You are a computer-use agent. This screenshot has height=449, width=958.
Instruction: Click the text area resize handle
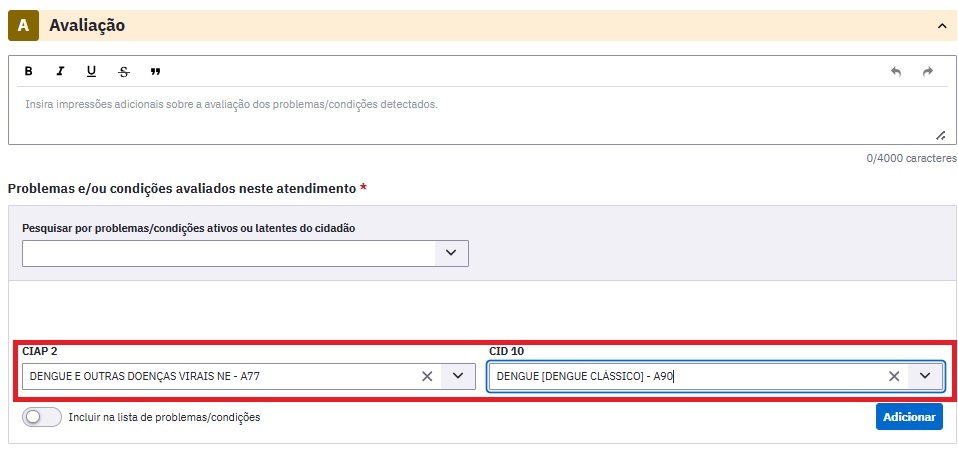pyautogui.click(x=941, y=136)
